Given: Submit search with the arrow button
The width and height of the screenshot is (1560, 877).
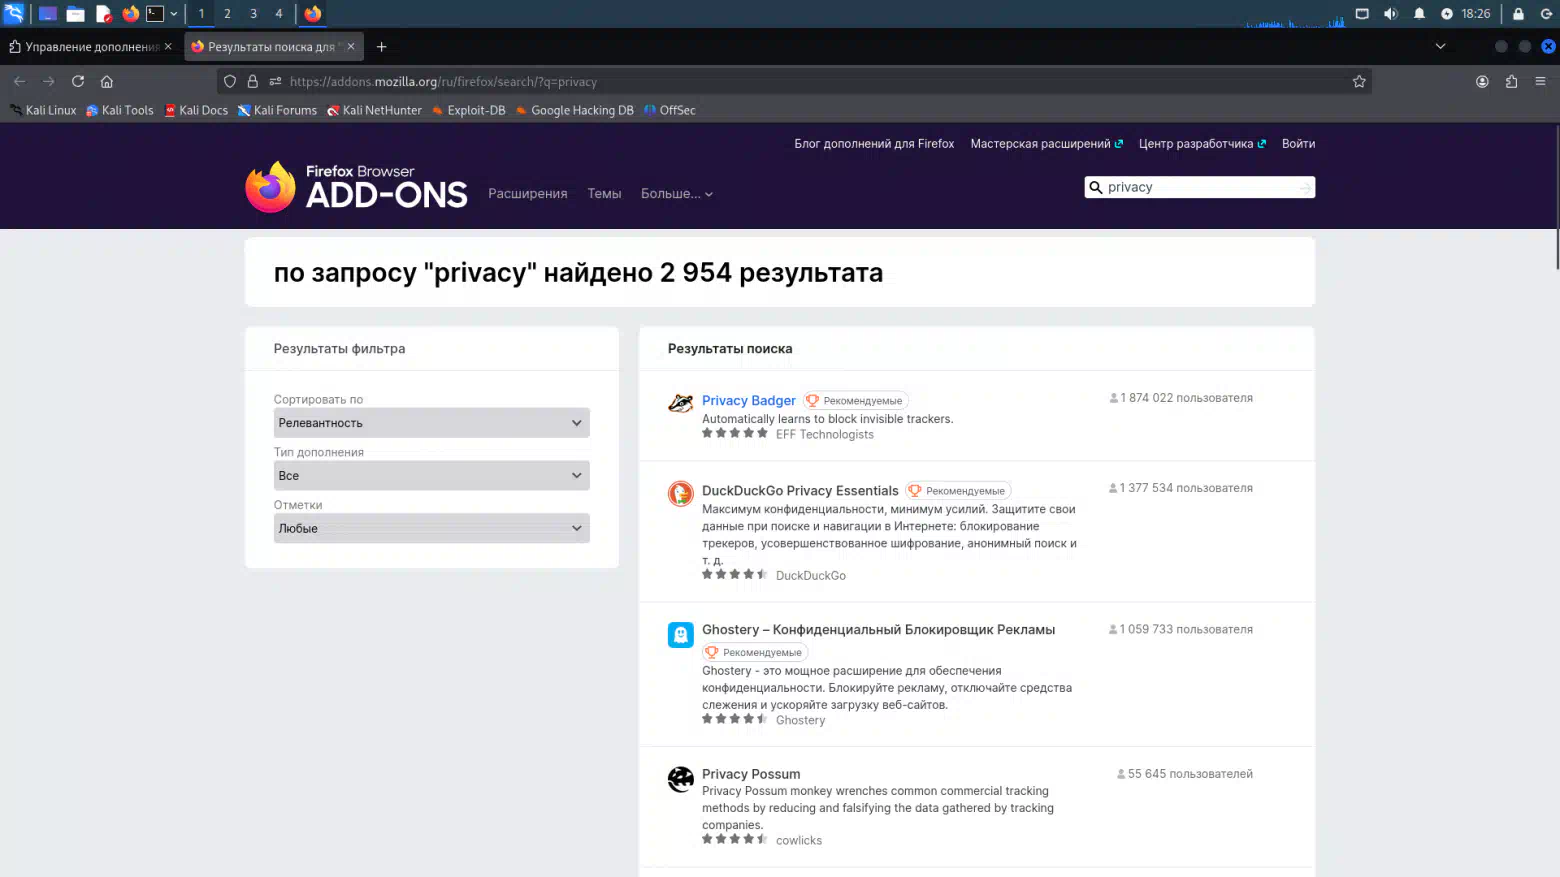Looking at the screenshot, I should pyautogui.click(x=1305, y=187).
